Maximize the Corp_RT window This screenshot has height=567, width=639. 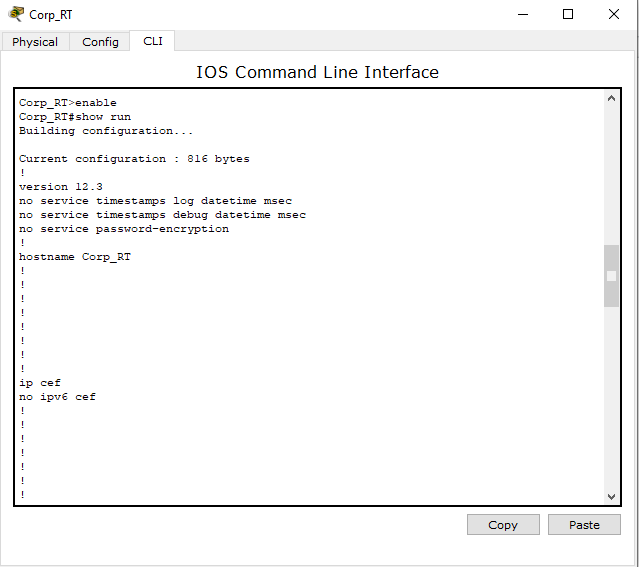(x=568, y=14)
